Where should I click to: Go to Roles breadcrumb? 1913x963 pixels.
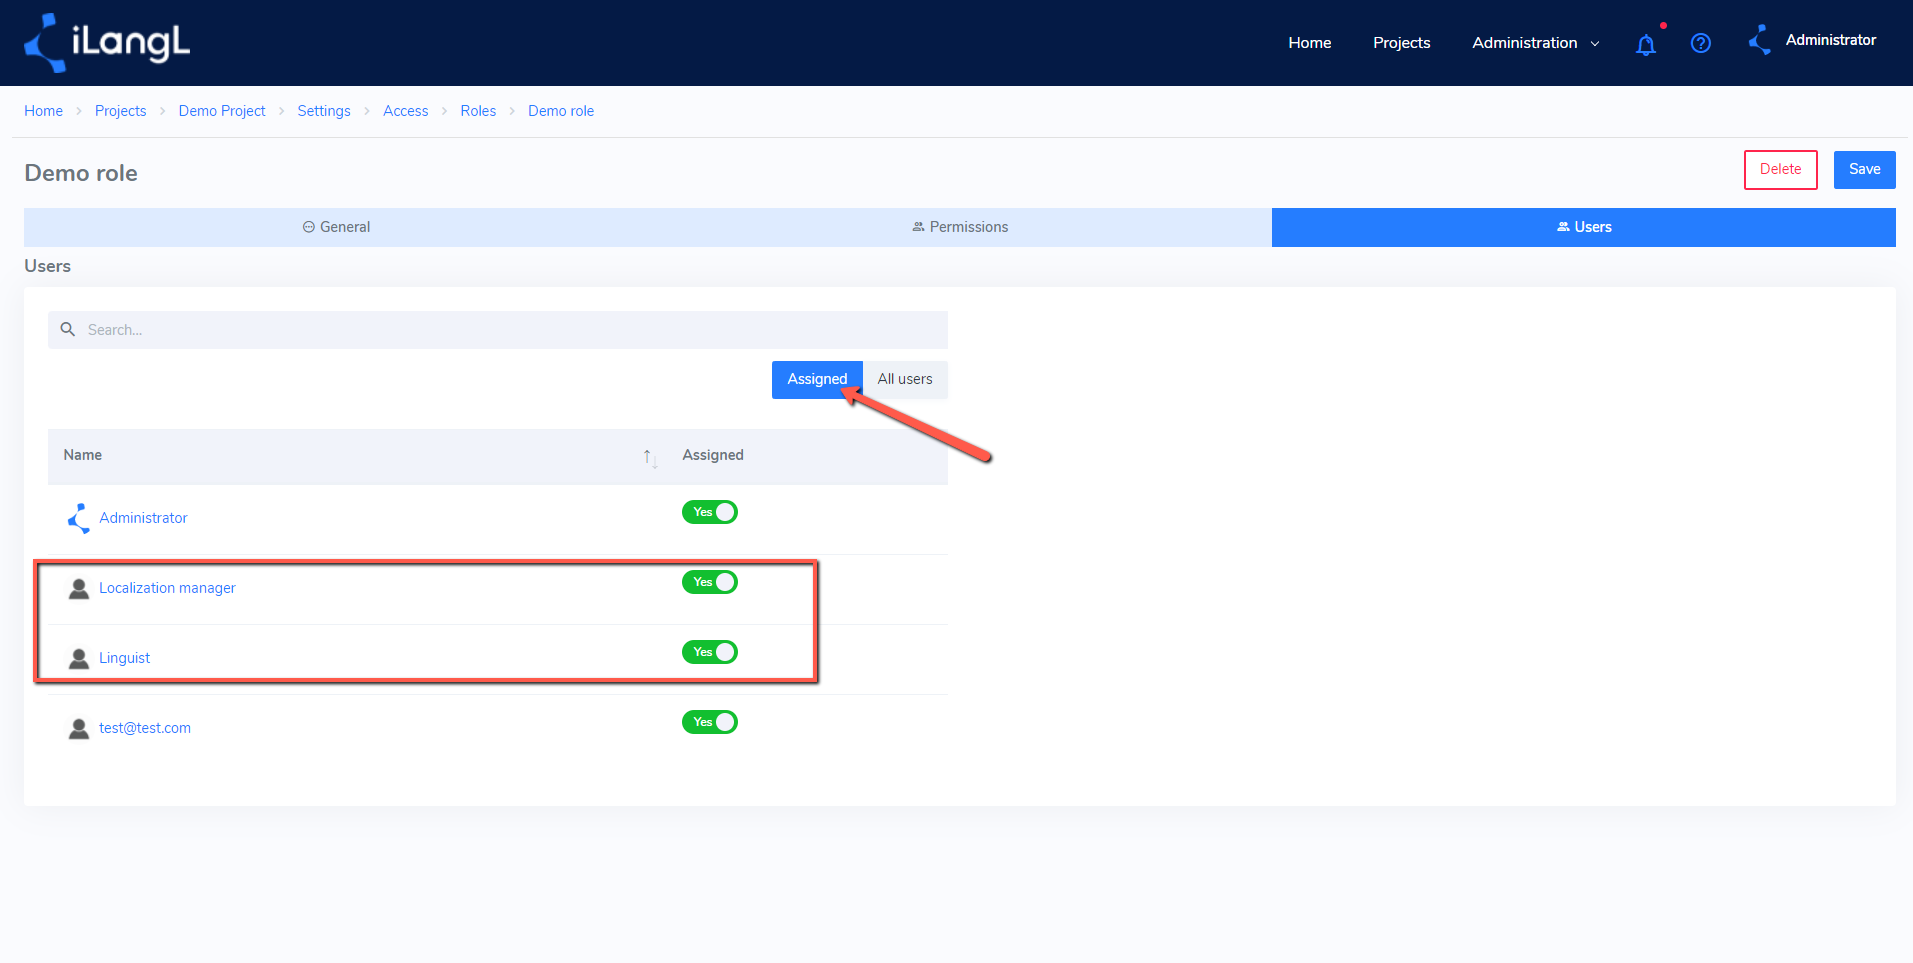tap(478, 111)
